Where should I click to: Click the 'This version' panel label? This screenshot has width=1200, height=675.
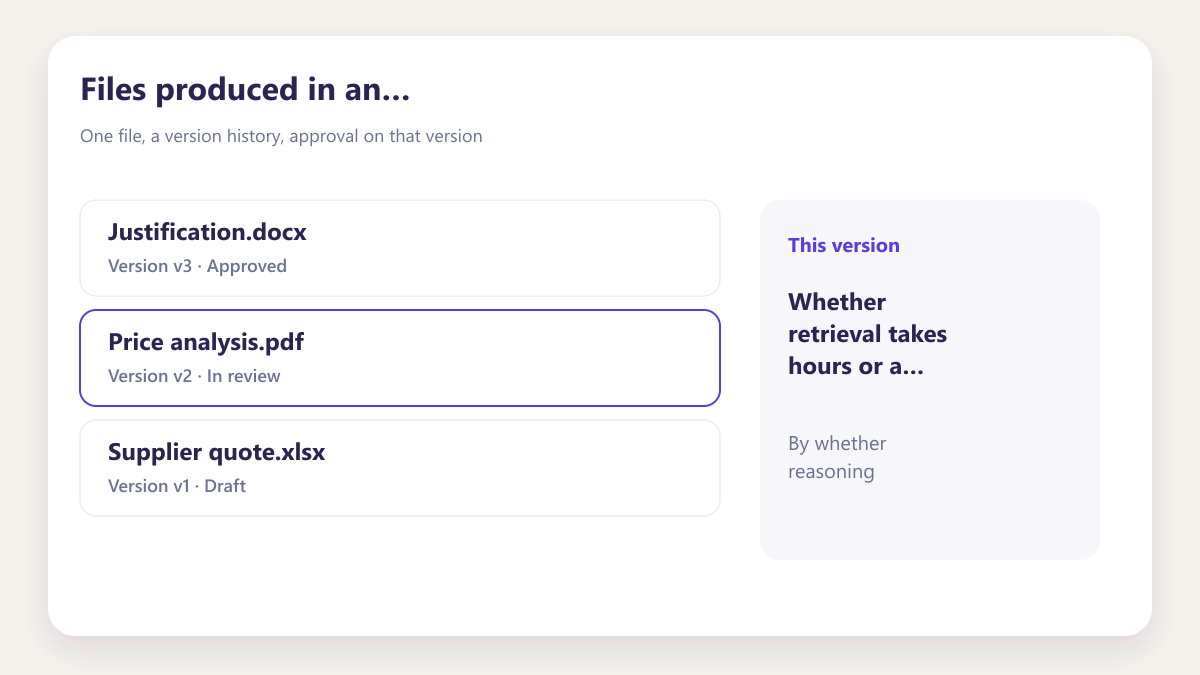[x=844, y=245]
